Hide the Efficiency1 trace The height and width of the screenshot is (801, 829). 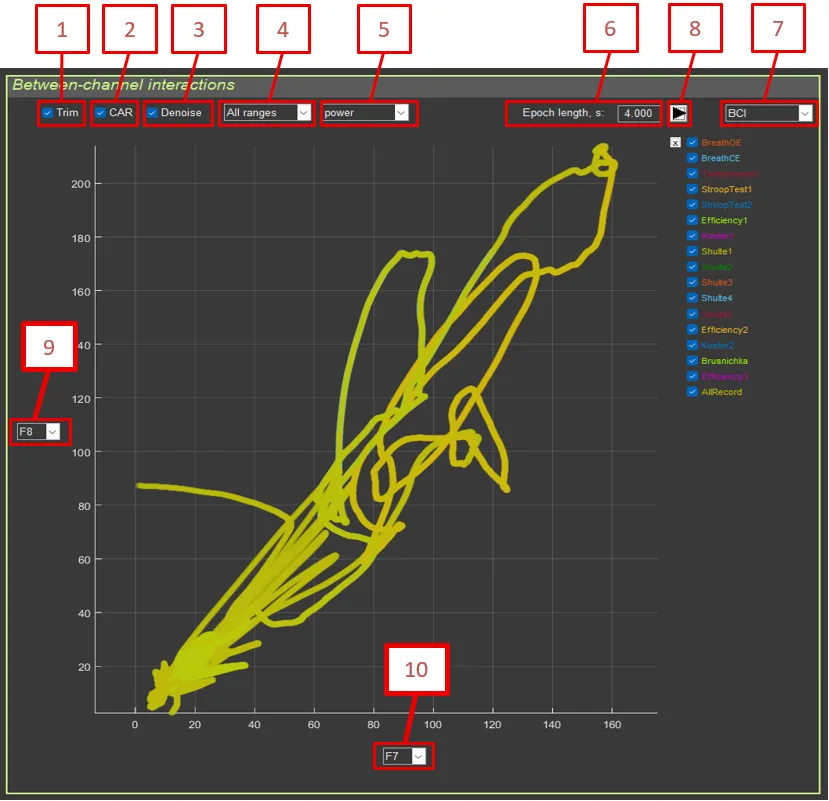pos(692,220)
